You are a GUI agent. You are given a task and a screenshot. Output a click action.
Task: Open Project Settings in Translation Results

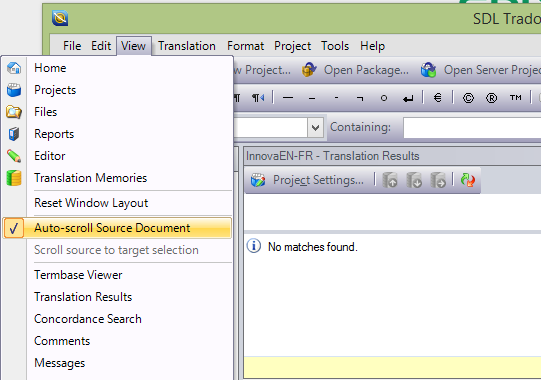(307, 180)
